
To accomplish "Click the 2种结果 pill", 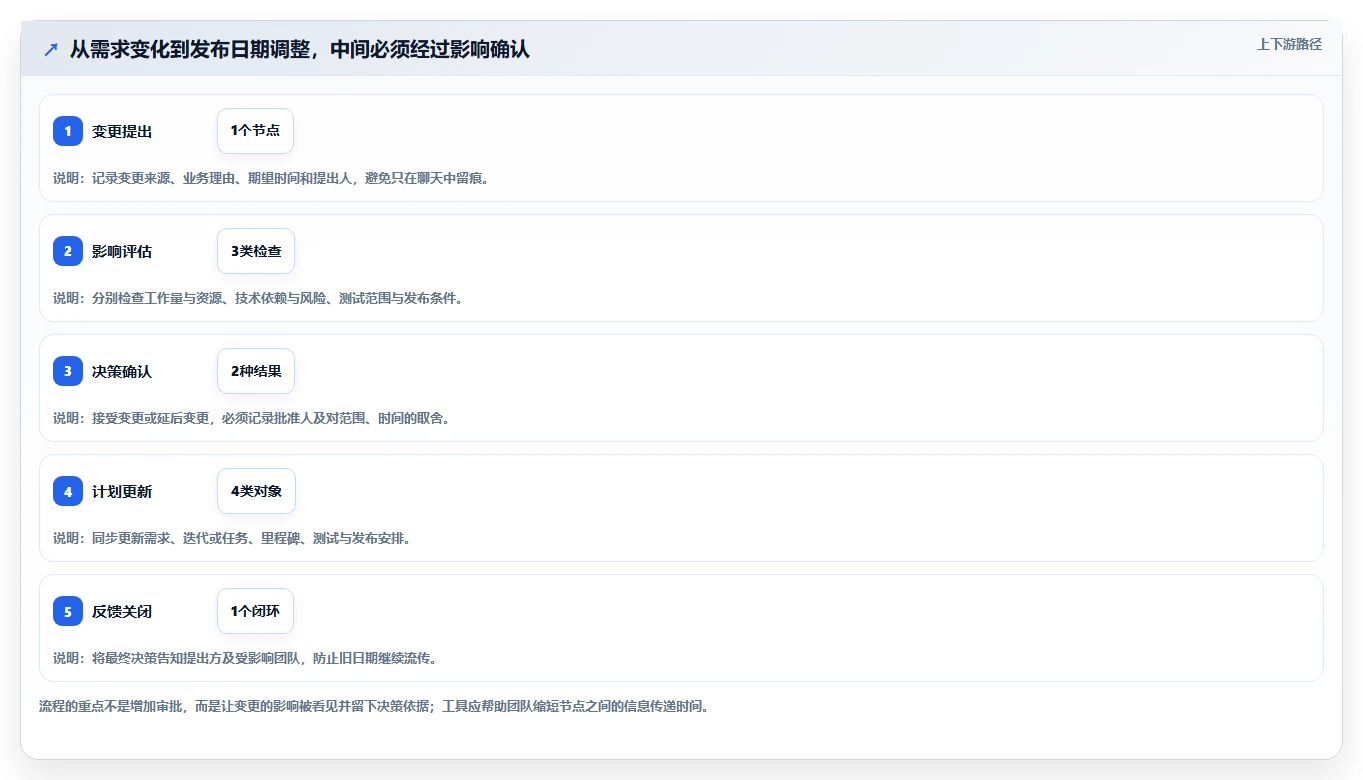I will coord(256,371).
